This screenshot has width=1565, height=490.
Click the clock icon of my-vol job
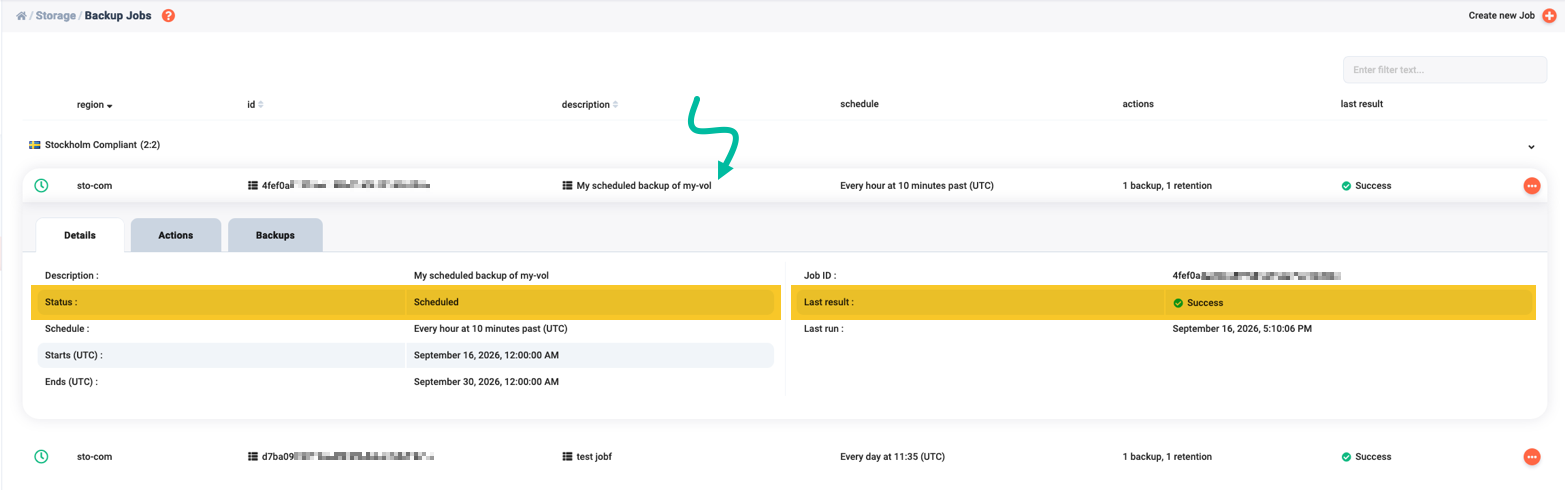point(41,186)
